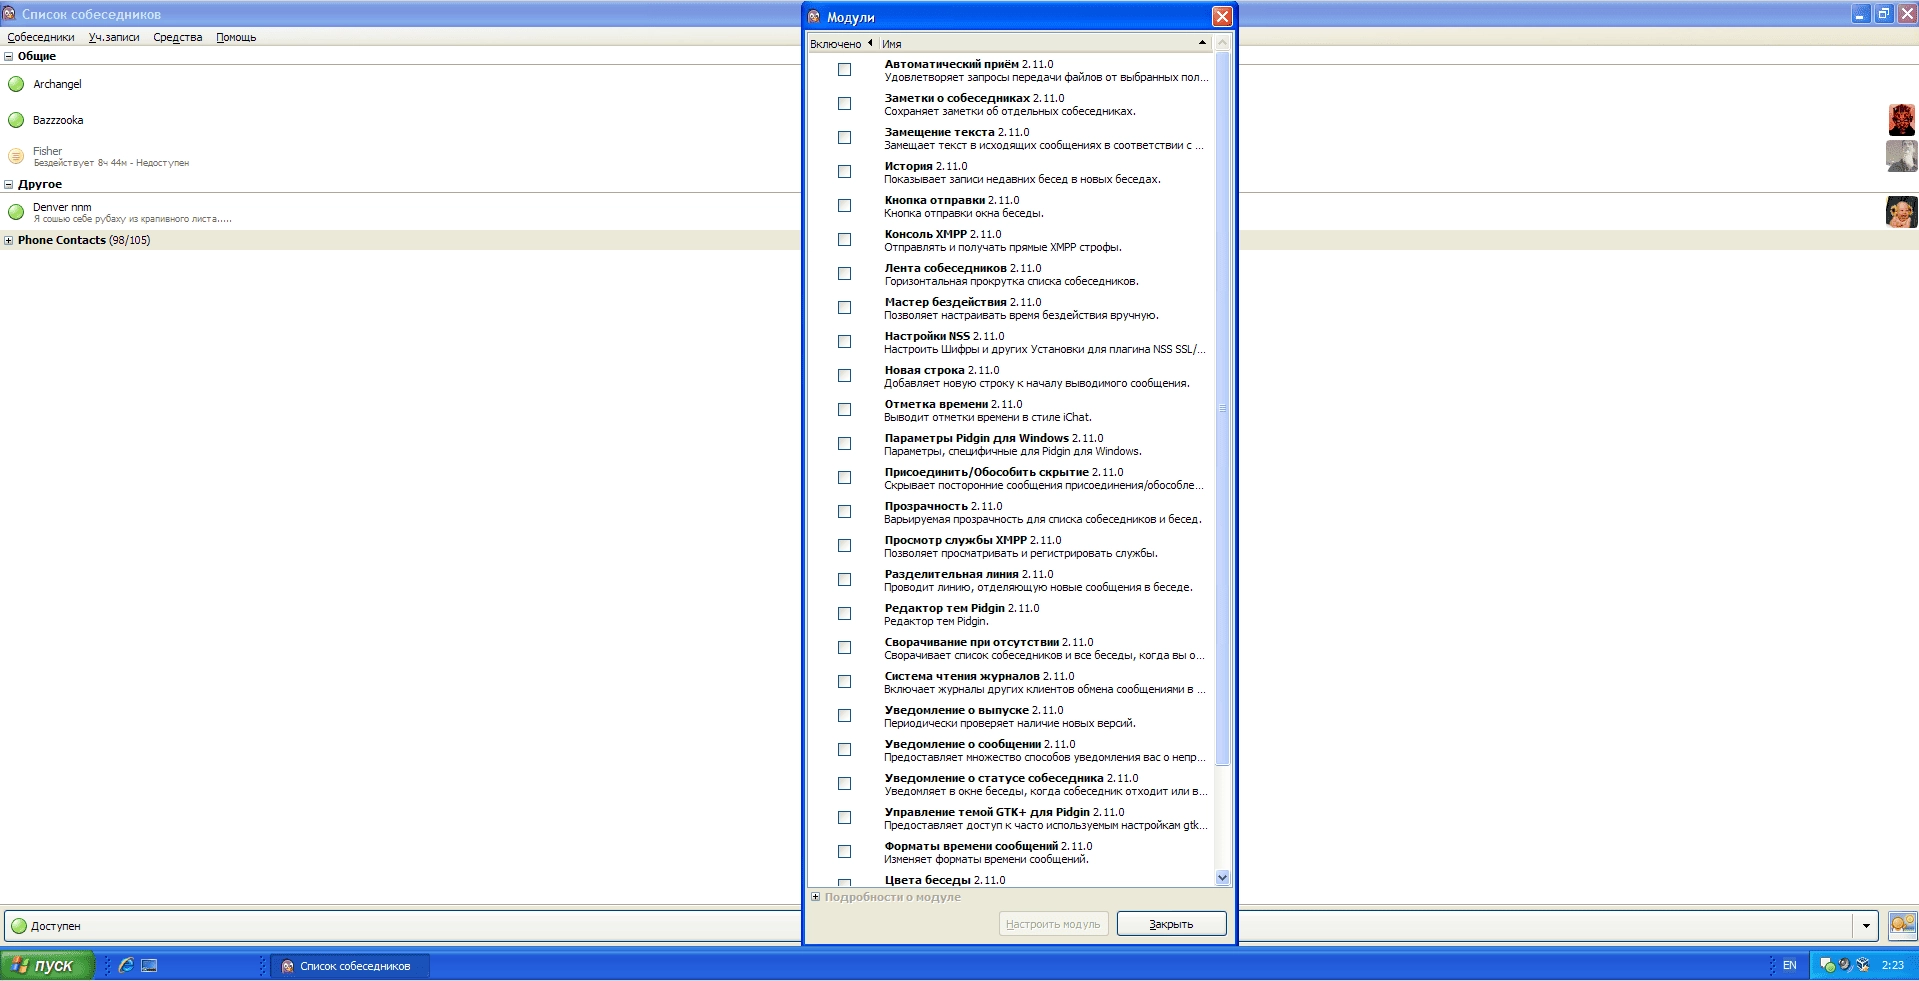1919x981 pixels.
Task: Click Fisher's idle status icon
Action: pyautogui.click(x=16, y=156)
